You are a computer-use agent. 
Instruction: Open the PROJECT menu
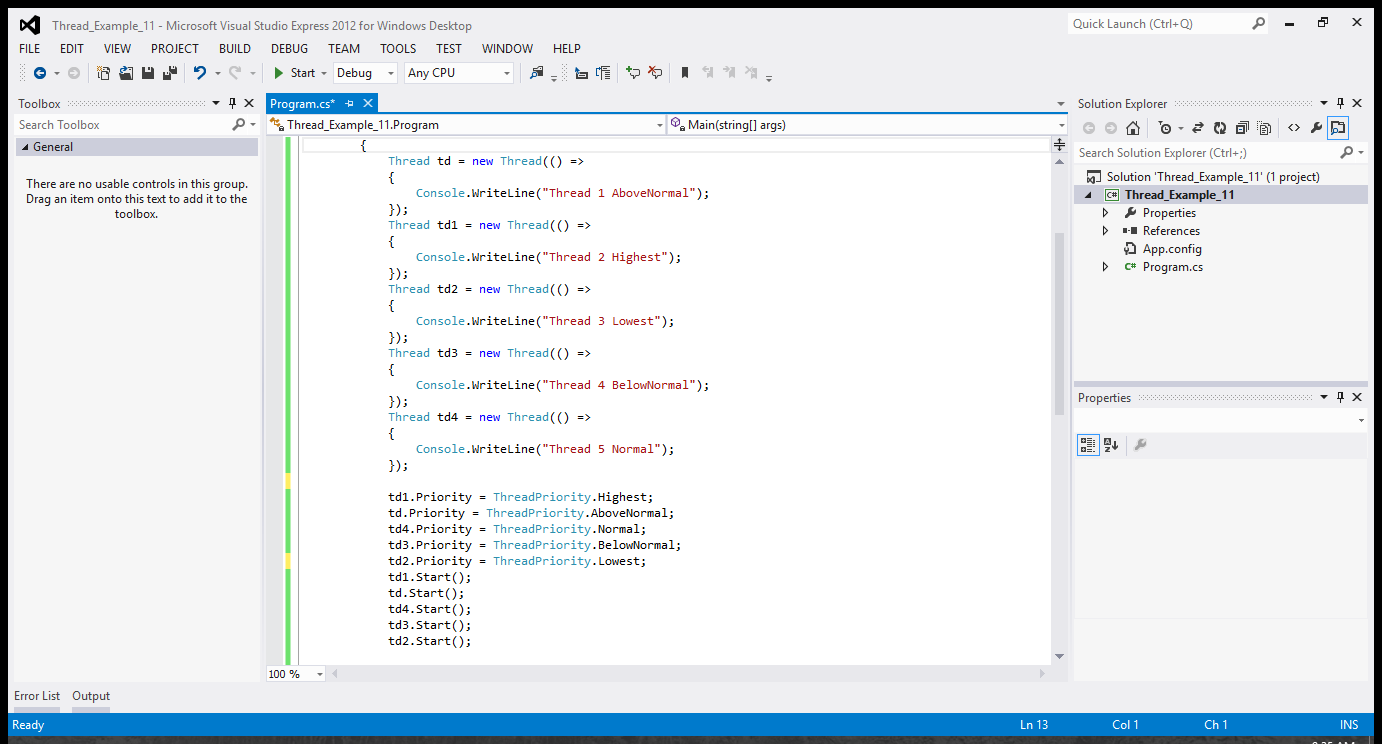pyautogui.click(x=175, y=48)
